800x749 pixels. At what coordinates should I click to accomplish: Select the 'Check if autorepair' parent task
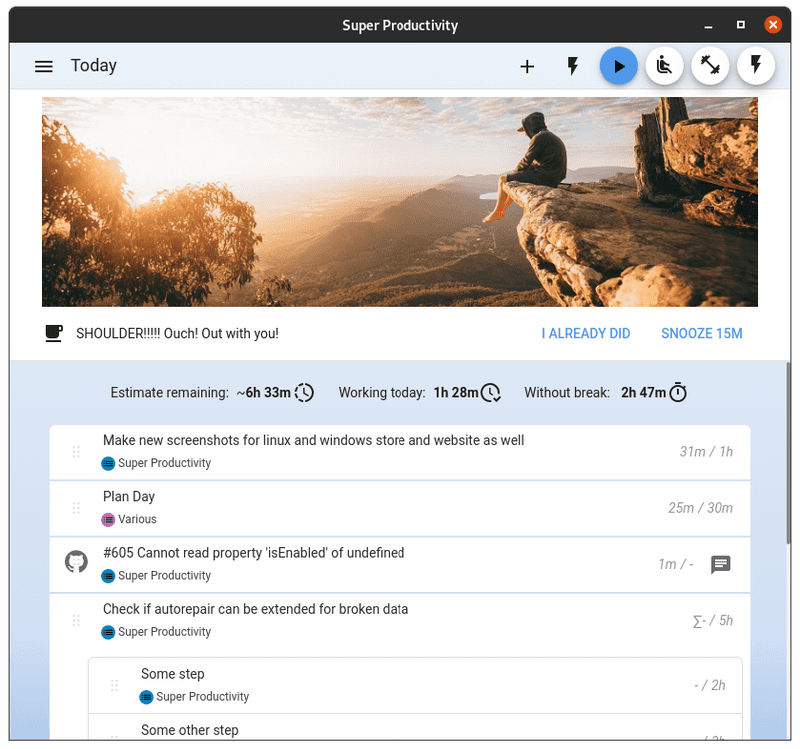click(255, 609)
